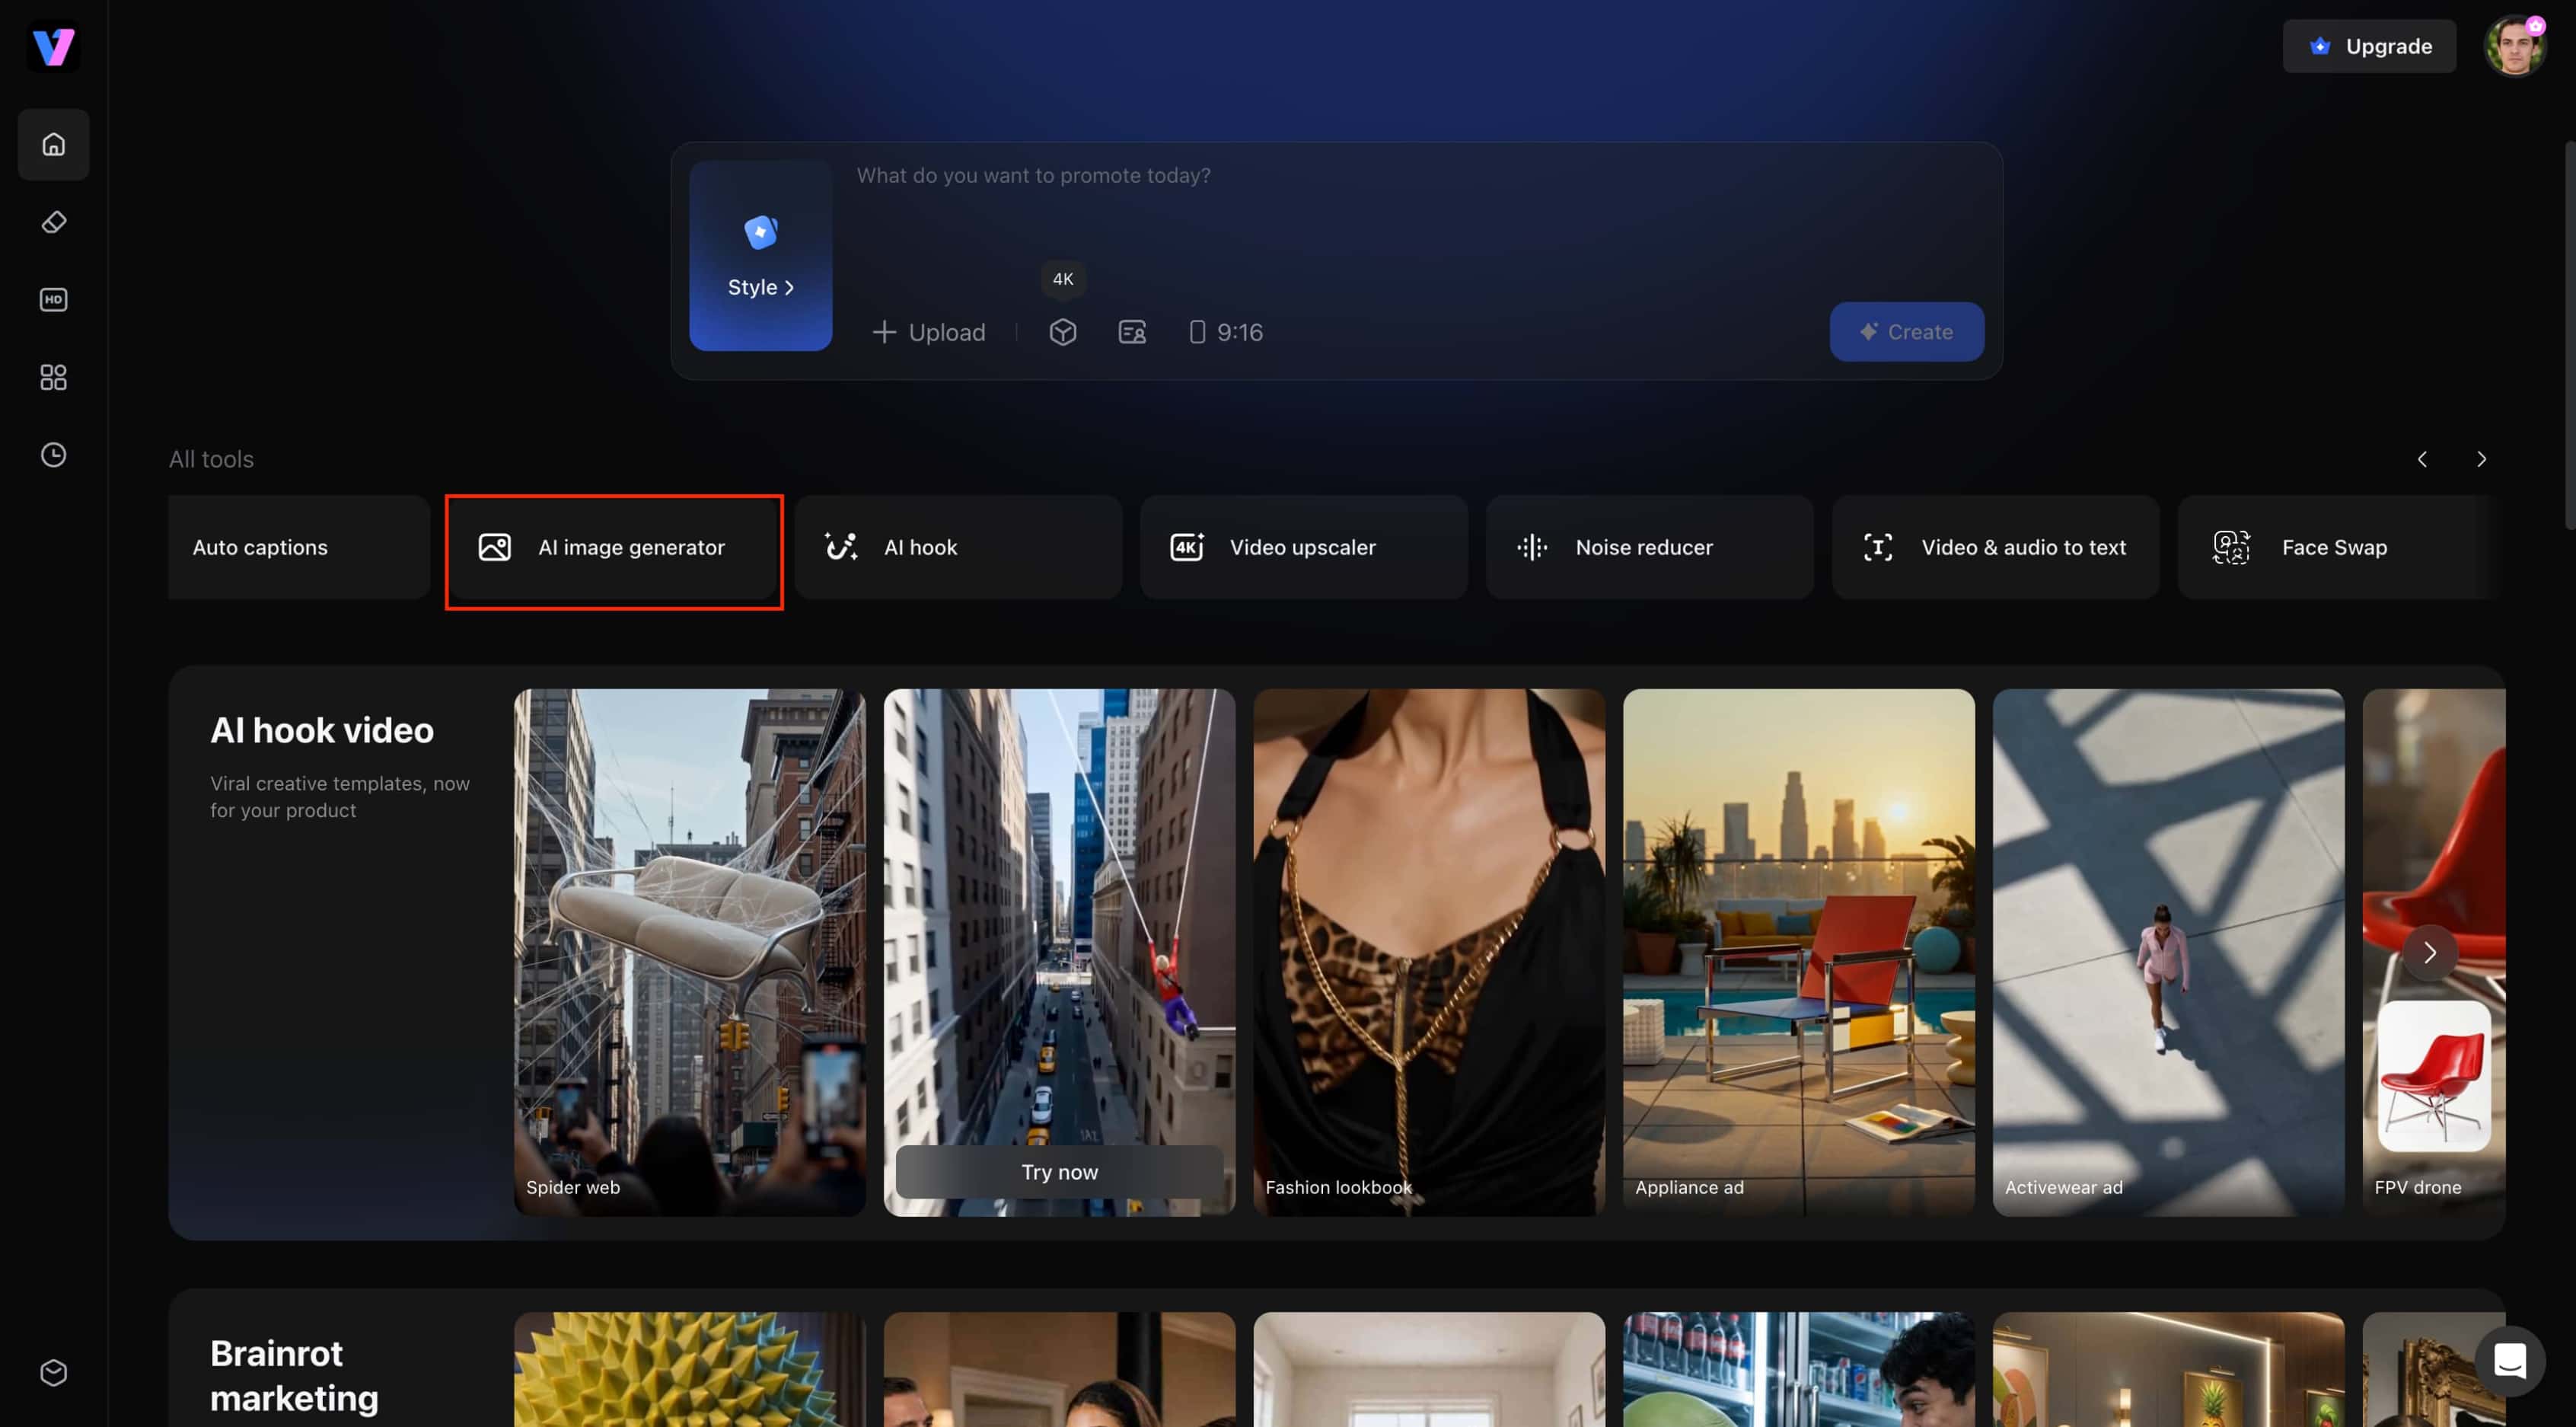
Task: Click the 3D cube 4K model icon
Action: 1063,331
